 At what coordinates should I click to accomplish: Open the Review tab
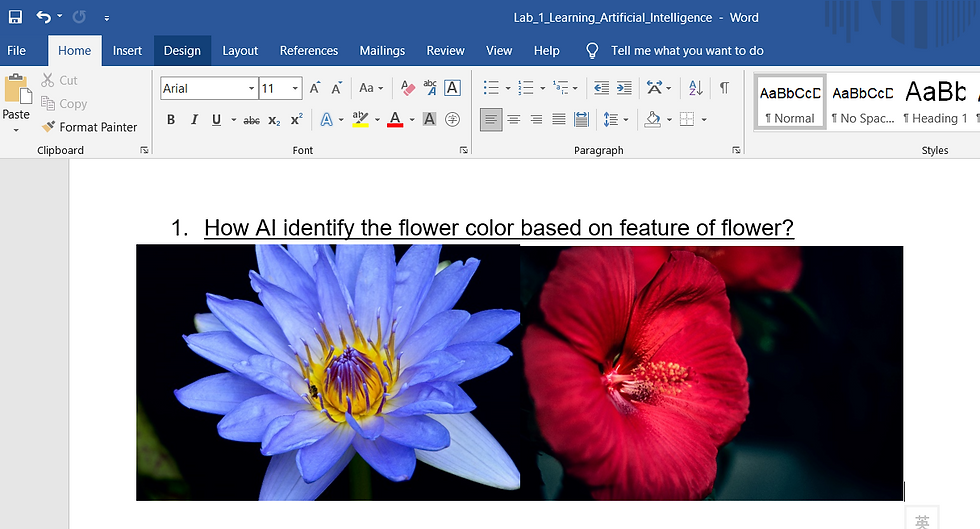coord(445,51)
